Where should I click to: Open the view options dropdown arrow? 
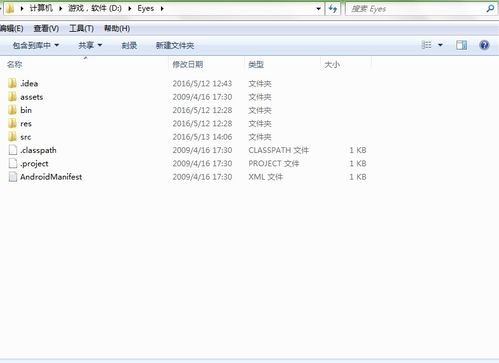click(440, 45)
